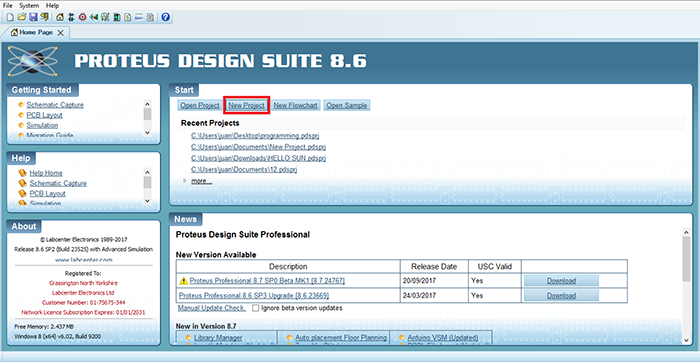This screenshot has width=700, height=362.
Task: Open PCB Layout via the red toolbar icon
Action: 82,17
